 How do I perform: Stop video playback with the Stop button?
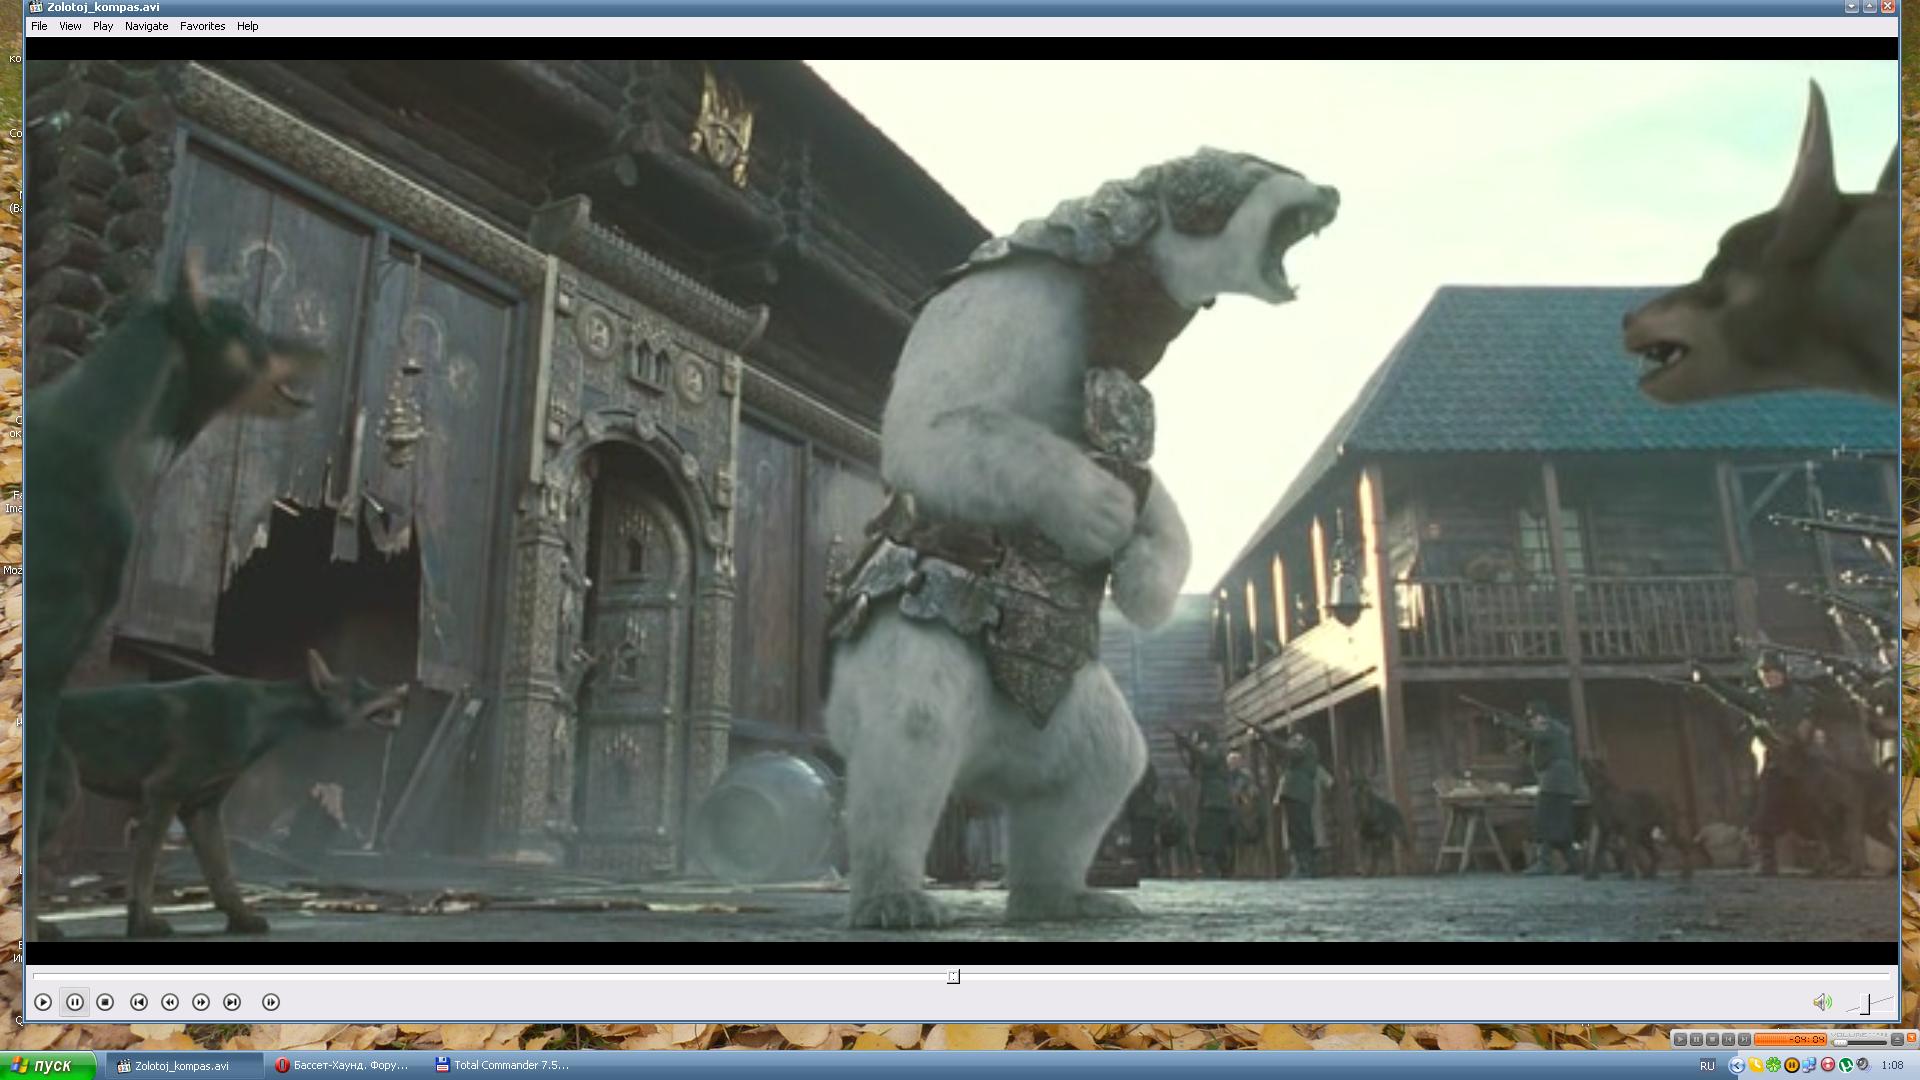pyautogui.click(x=105, y=1002)
